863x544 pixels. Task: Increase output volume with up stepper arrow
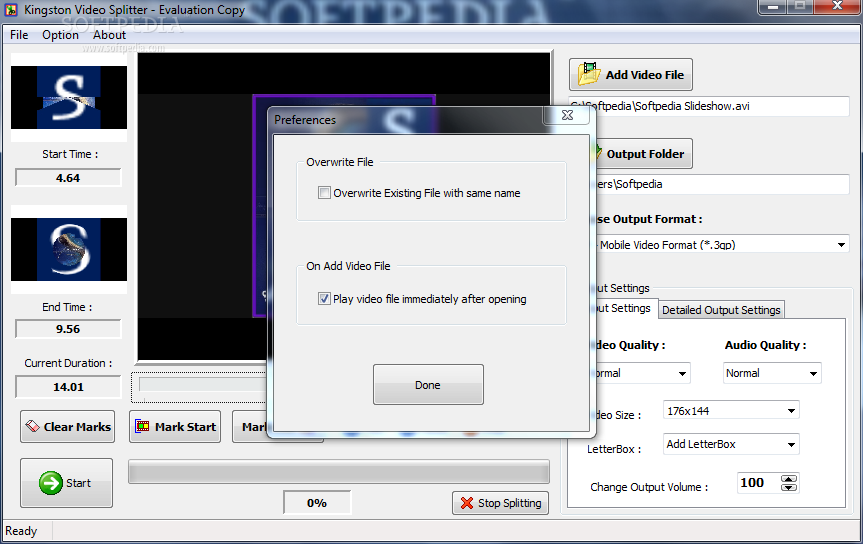[789, 478]
